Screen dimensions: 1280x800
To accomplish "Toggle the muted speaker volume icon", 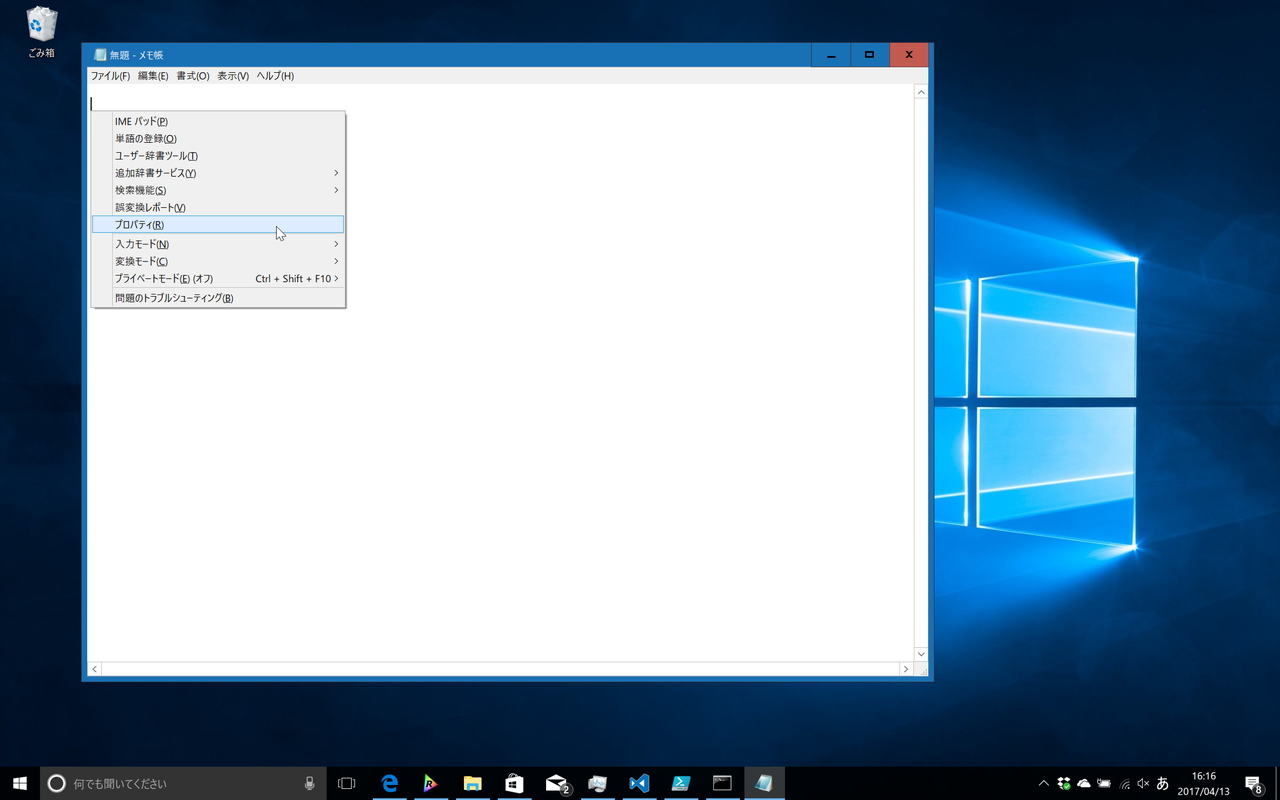I will (x=1143, y=783).
